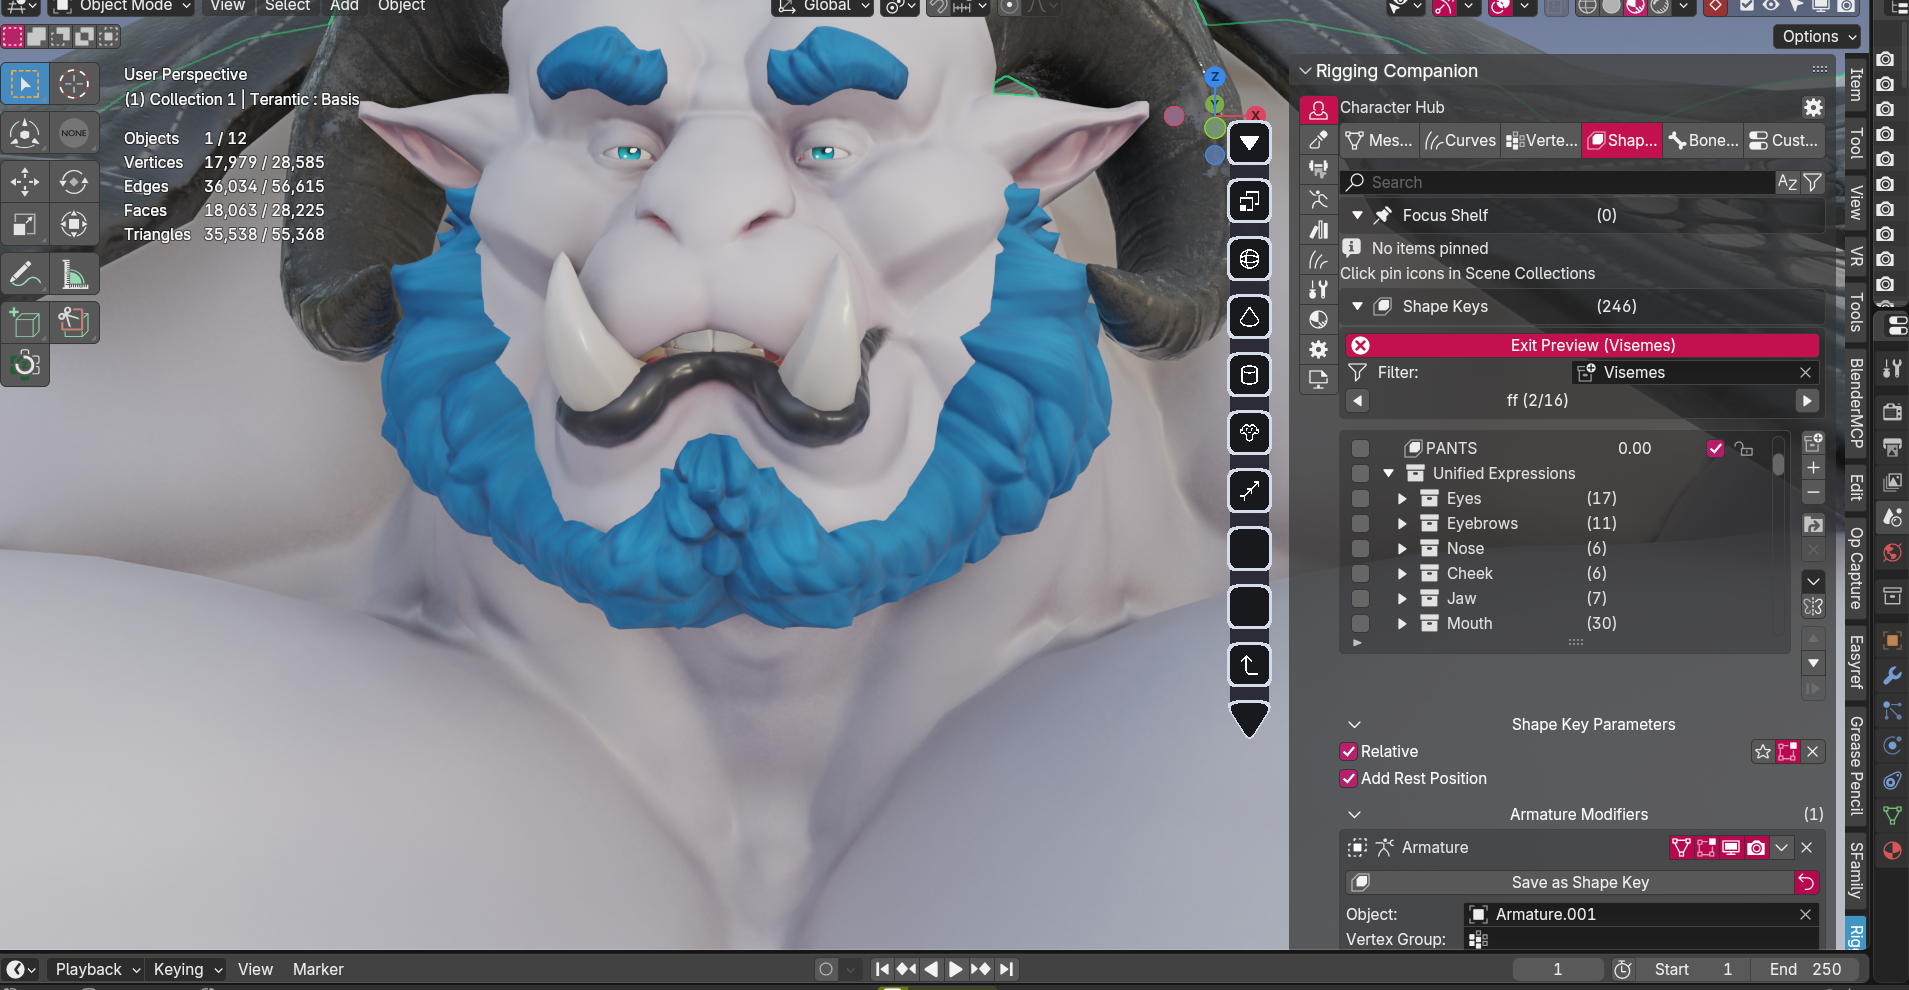Viewport: 1909px width, 990px height.
Task: Select the Add Cube tool
Action: (25, 322)
